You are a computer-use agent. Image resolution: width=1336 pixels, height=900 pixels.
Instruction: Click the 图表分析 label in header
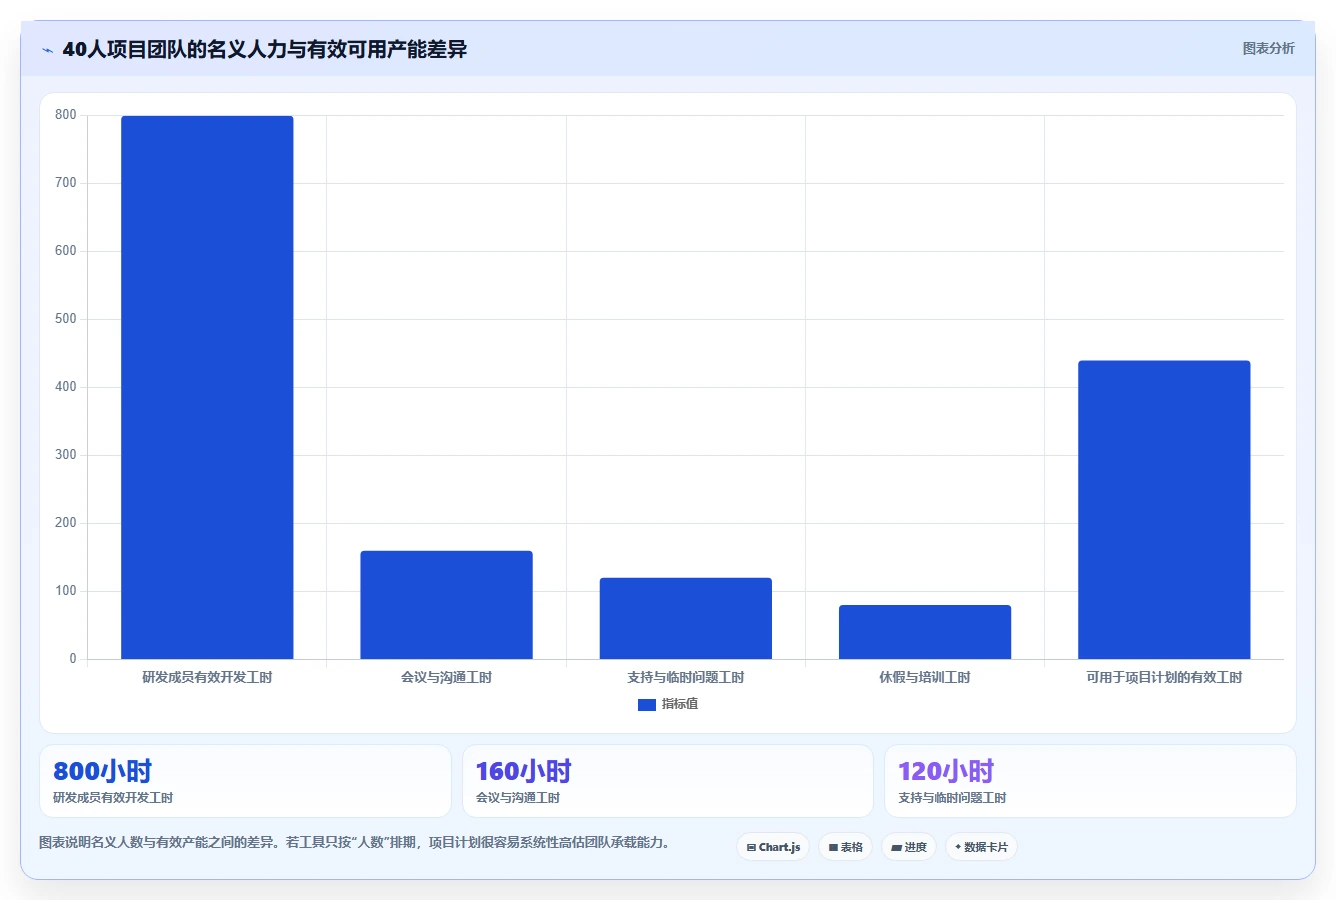tap(1268, 48)
